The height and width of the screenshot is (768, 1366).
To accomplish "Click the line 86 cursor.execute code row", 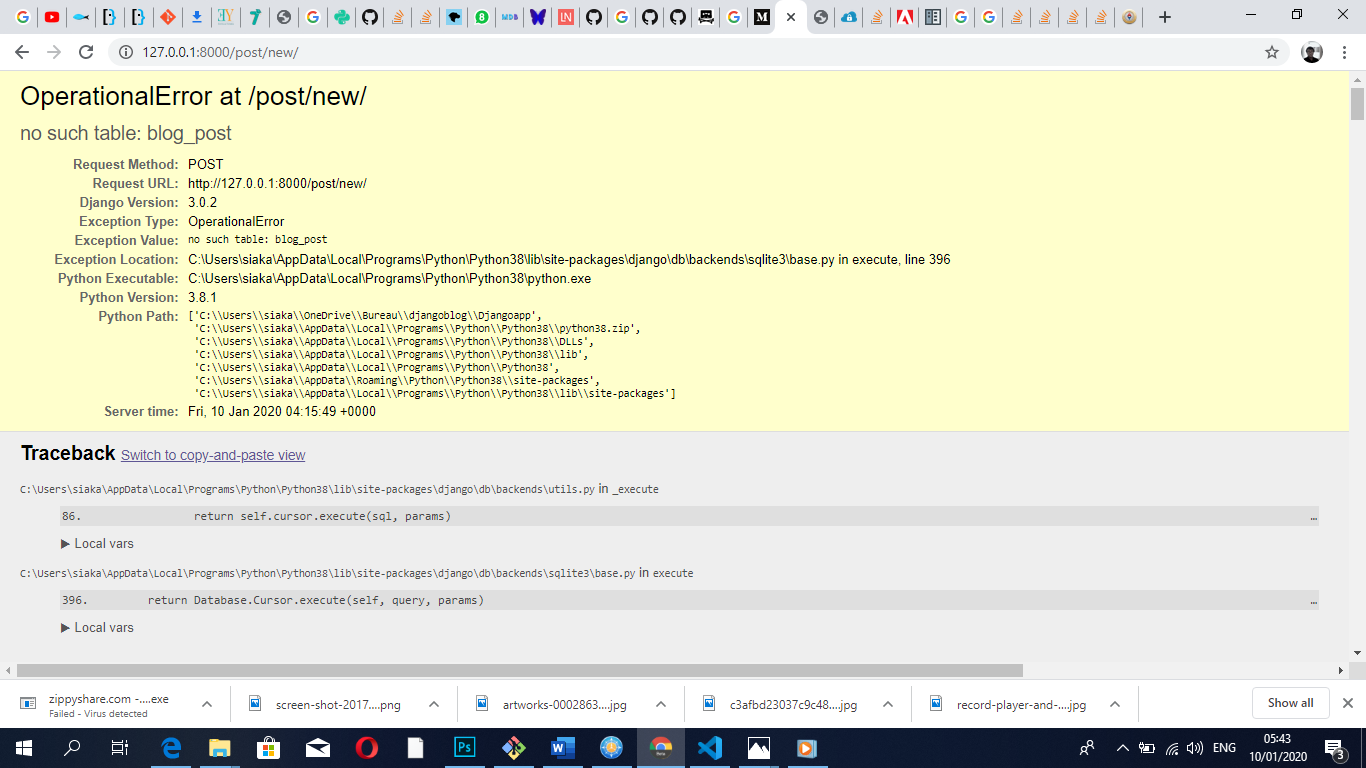I will [x=689, y=516].
